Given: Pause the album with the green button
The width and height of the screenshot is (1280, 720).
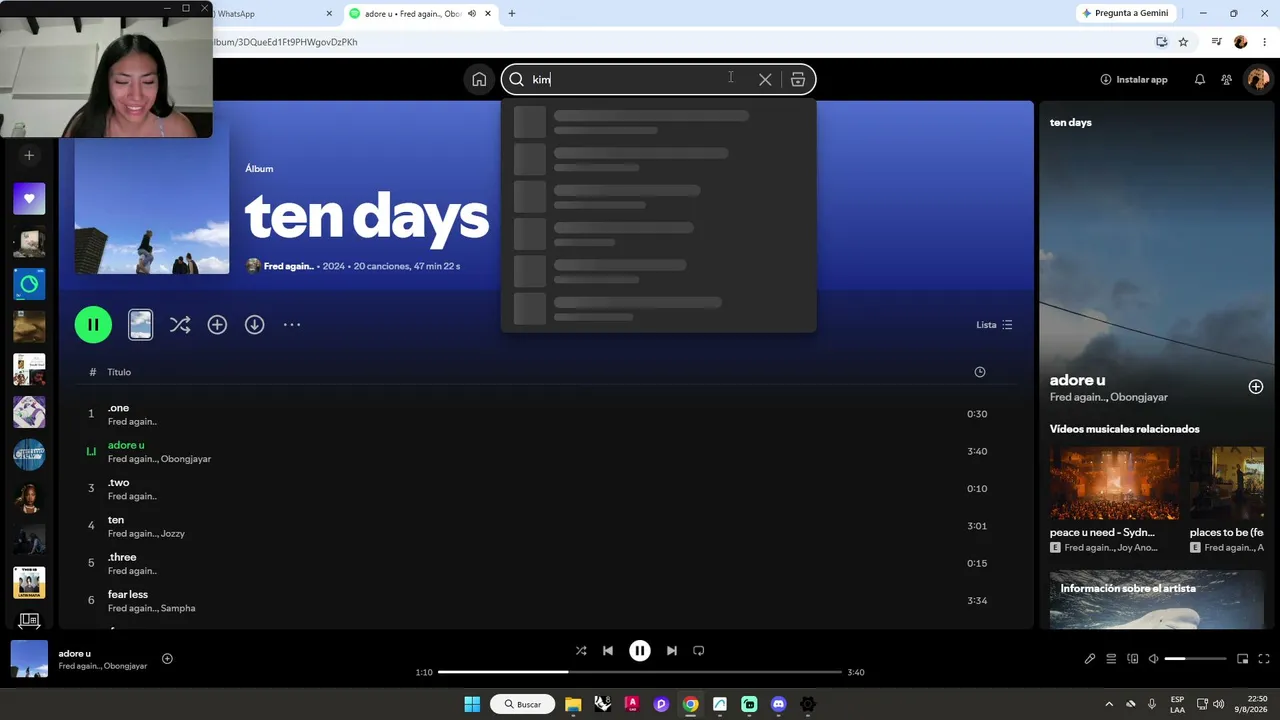Looking at the screenshot, I should point(93,325).
